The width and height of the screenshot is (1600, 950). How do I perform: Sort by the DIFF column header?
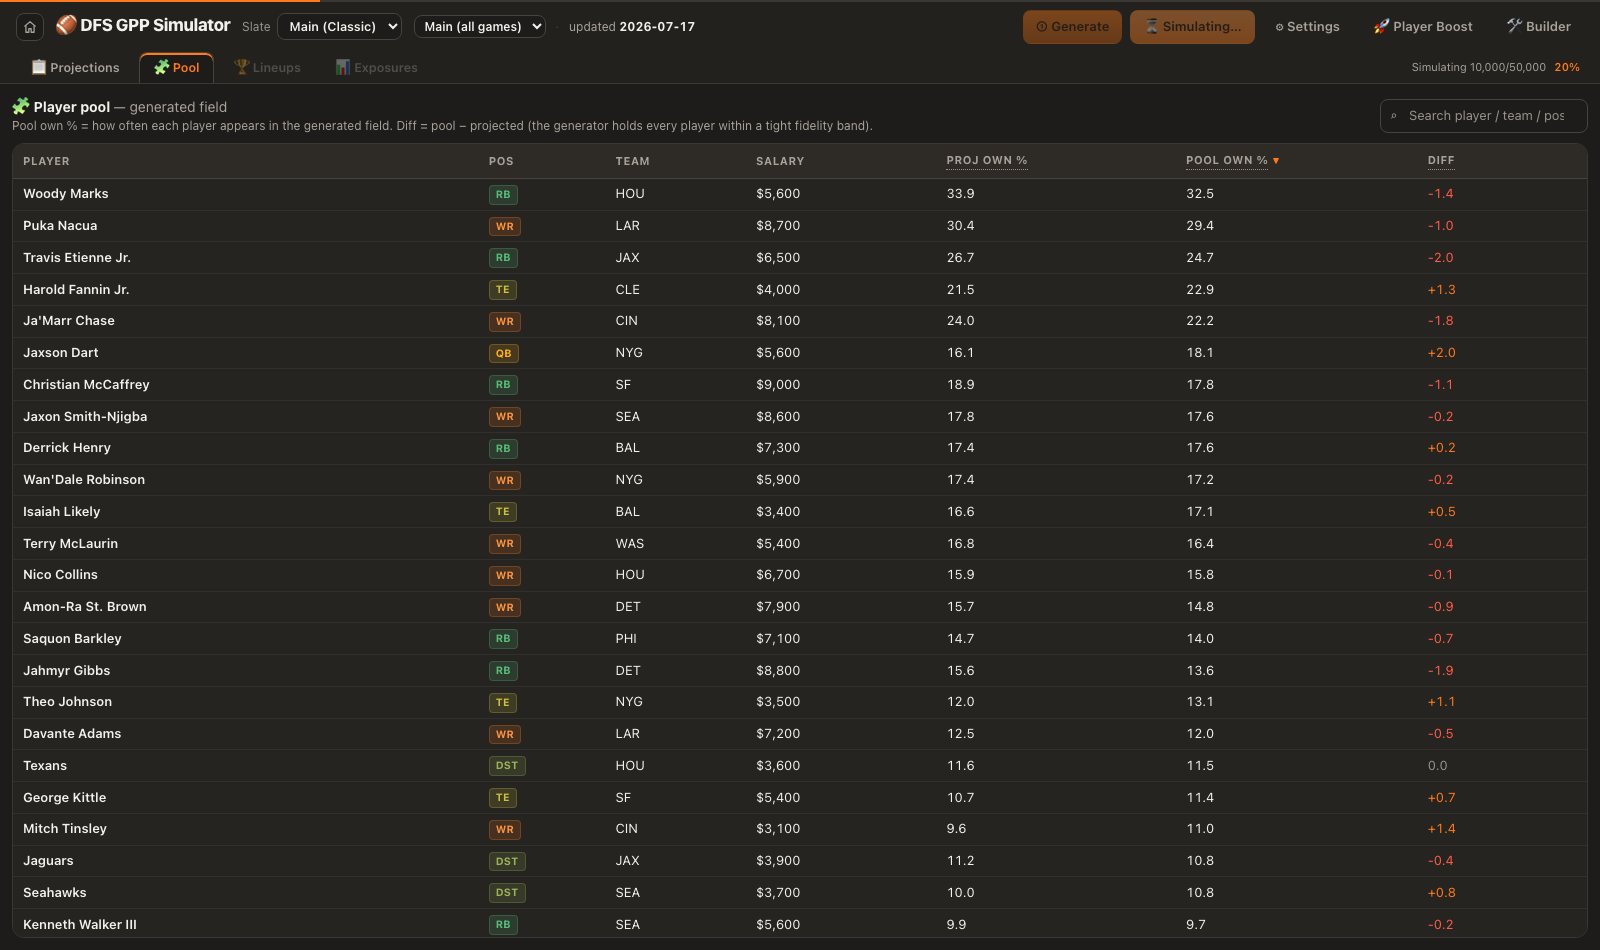pyautogui.click(x=1441, y=161)
